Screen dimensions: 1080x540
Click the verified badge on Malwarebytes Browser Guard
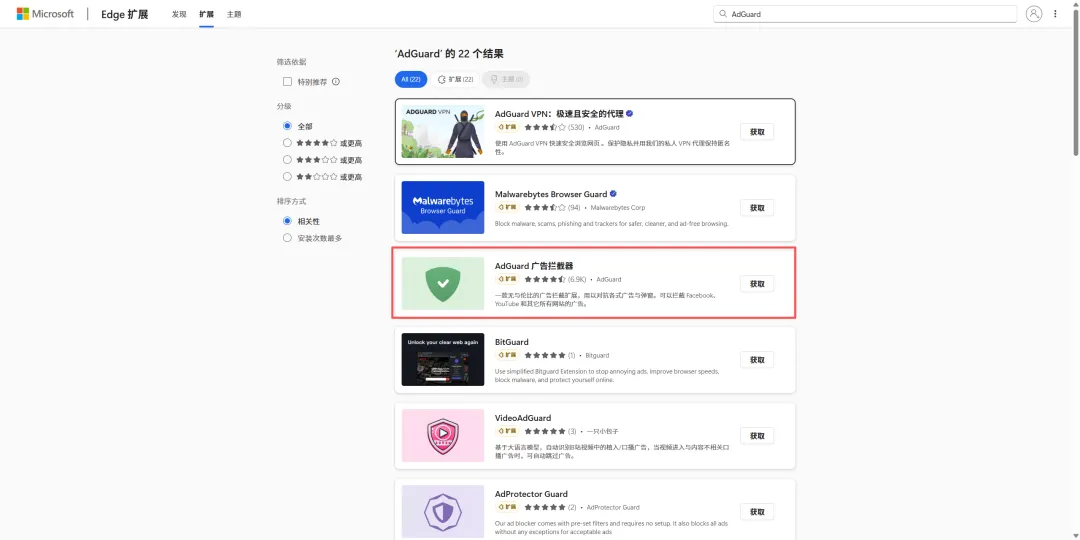click(x=613, y=194)
